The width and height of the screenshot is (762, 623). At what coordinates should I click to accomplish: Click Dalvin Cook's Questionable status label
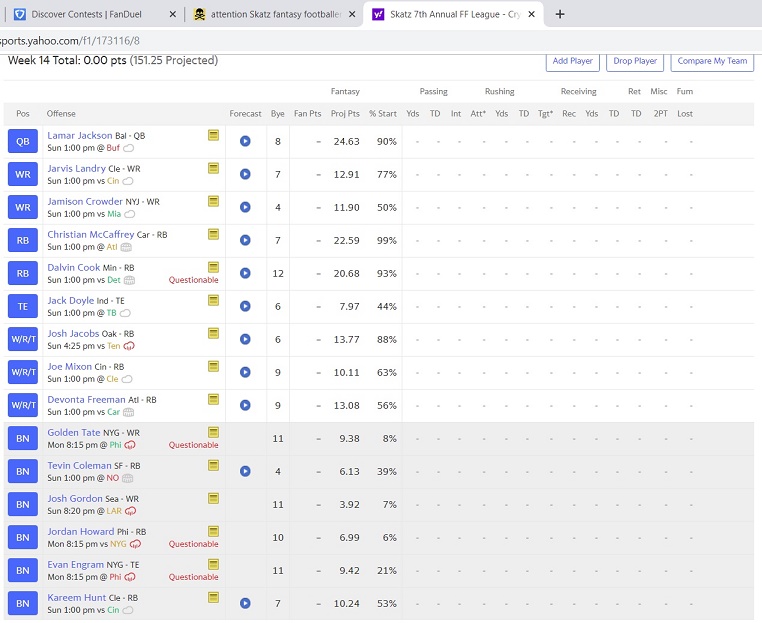point(193,280)
